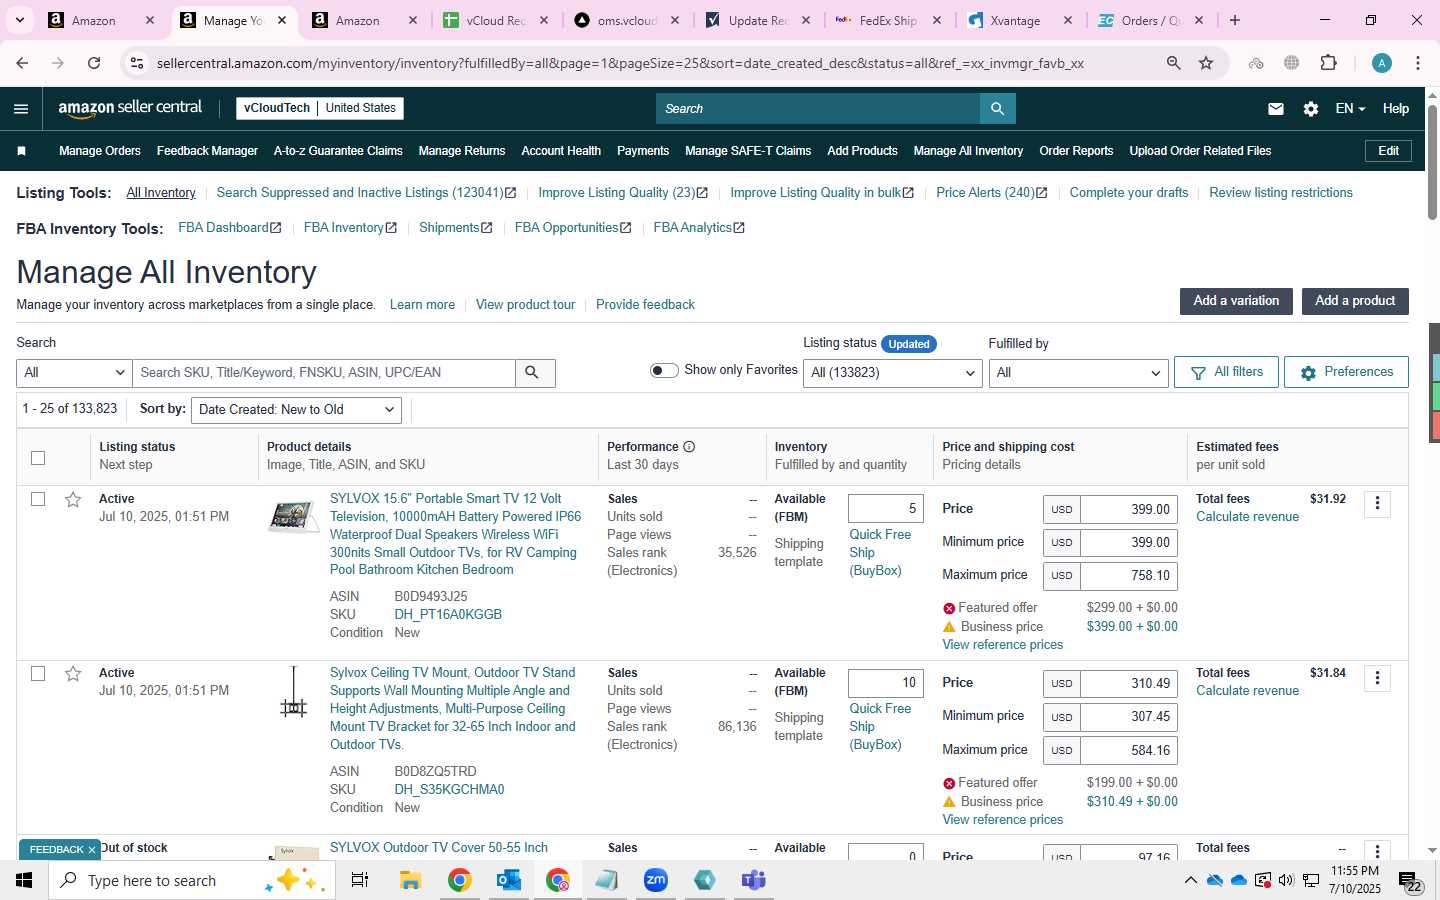The width and height of the screenshot is (1440, 900).
Task: Click the header Search box
Action: 818,108
